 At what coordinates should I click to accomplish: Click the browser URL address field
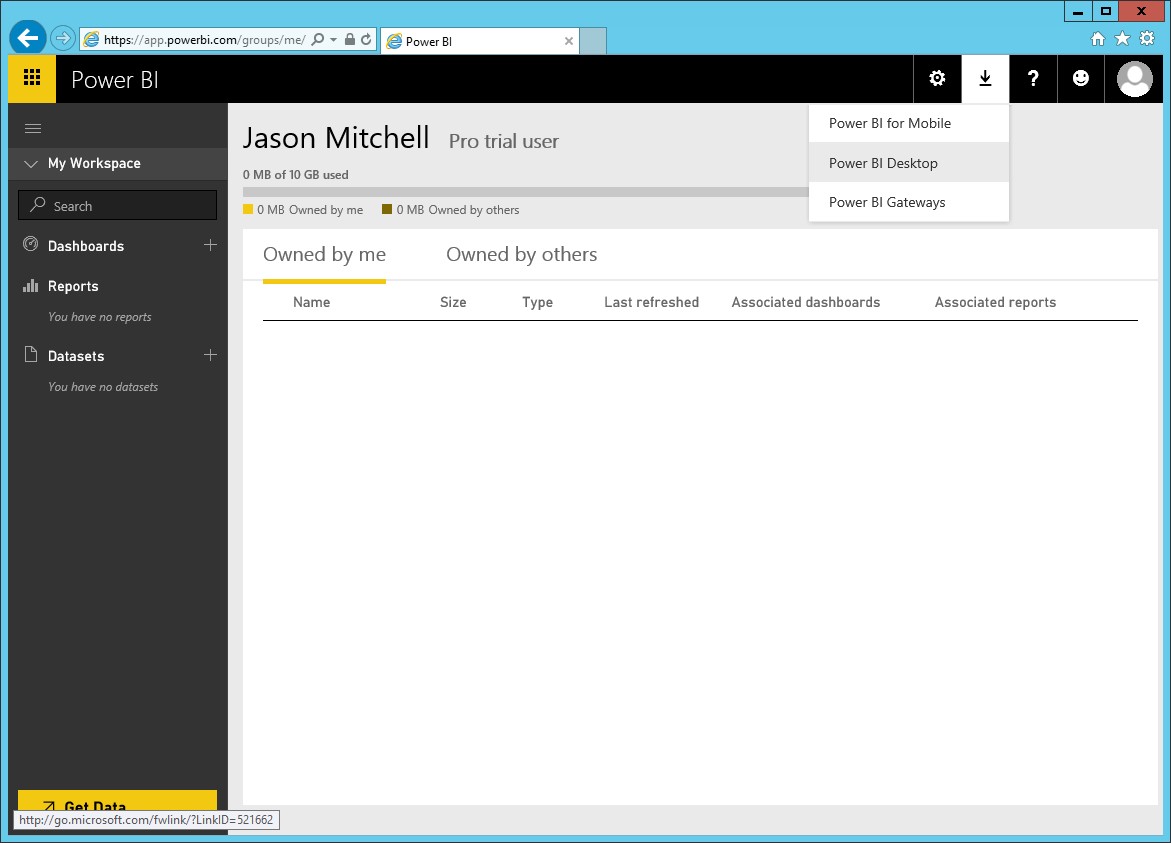pos(204,40)
